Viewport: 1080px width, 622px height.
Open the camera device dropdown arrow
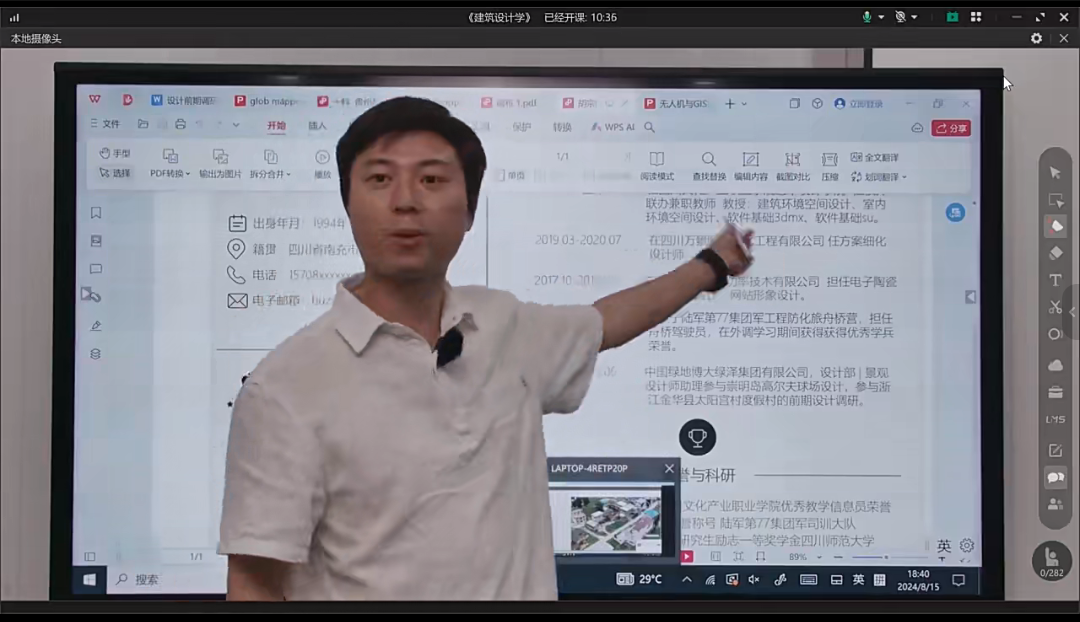tap(914, 17)
